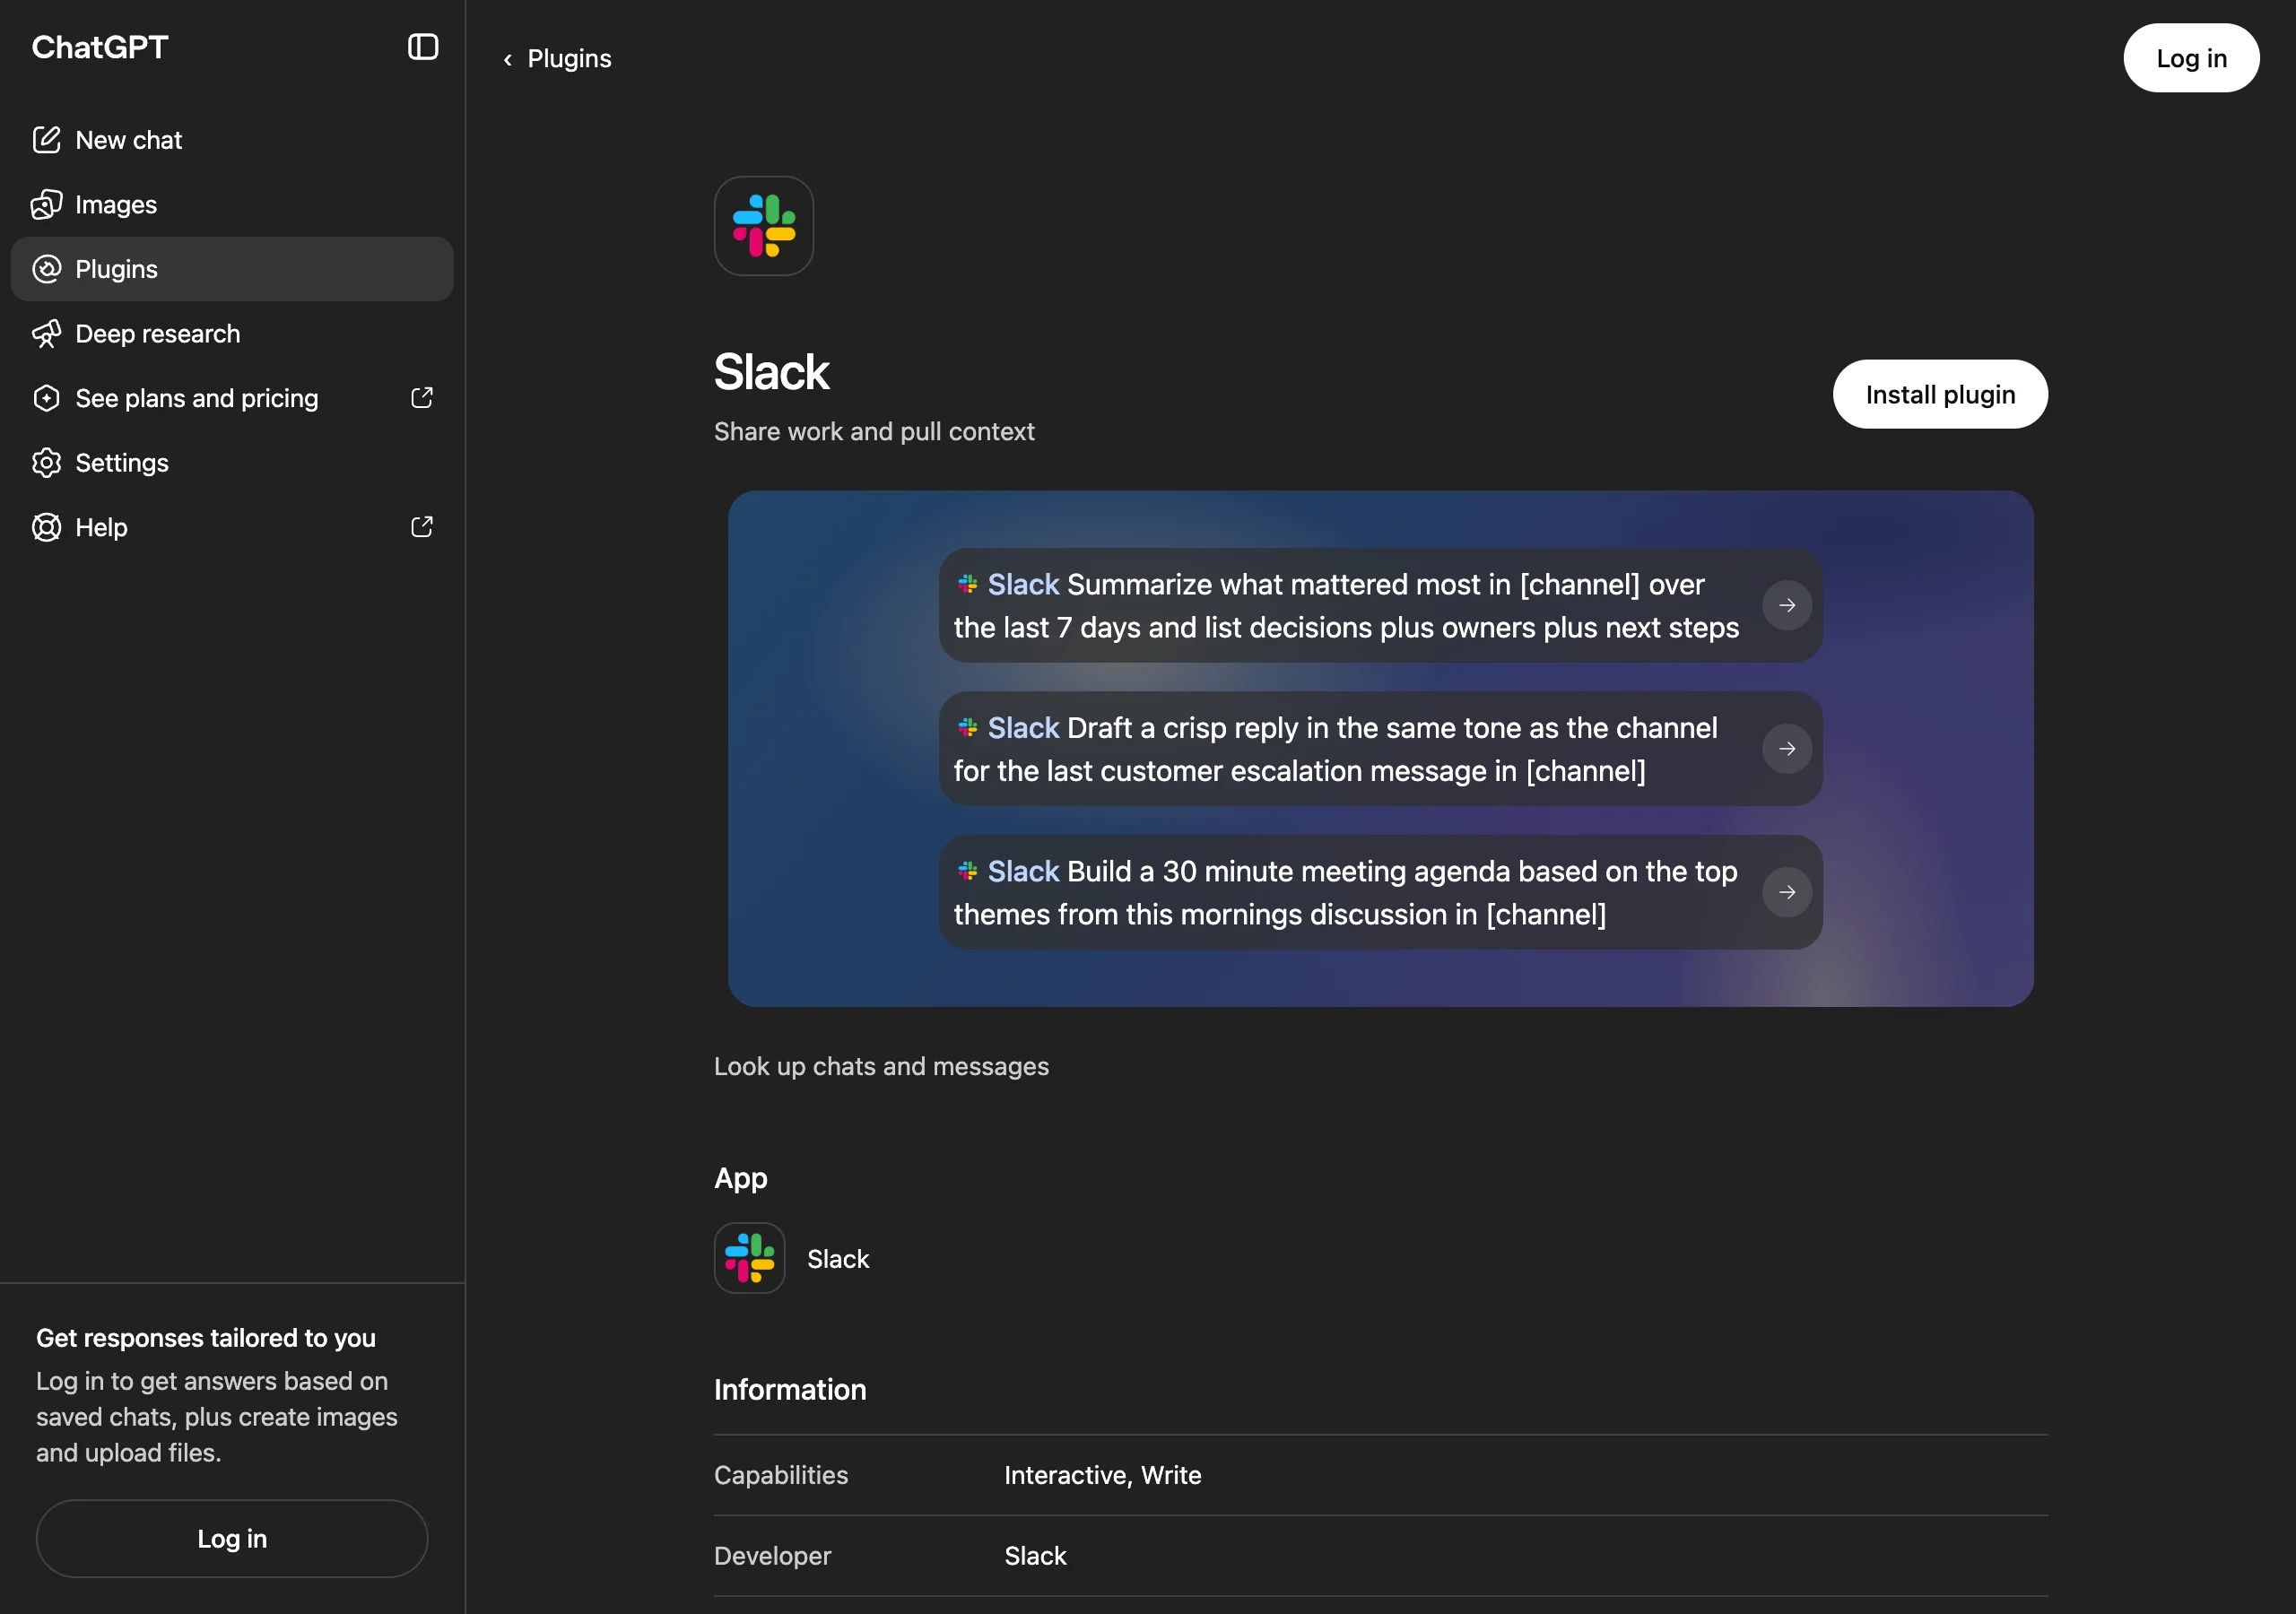The image size is (2296, 1614).
Task: Click the New chat pencil icon
Action: click(x=46, y=140)
